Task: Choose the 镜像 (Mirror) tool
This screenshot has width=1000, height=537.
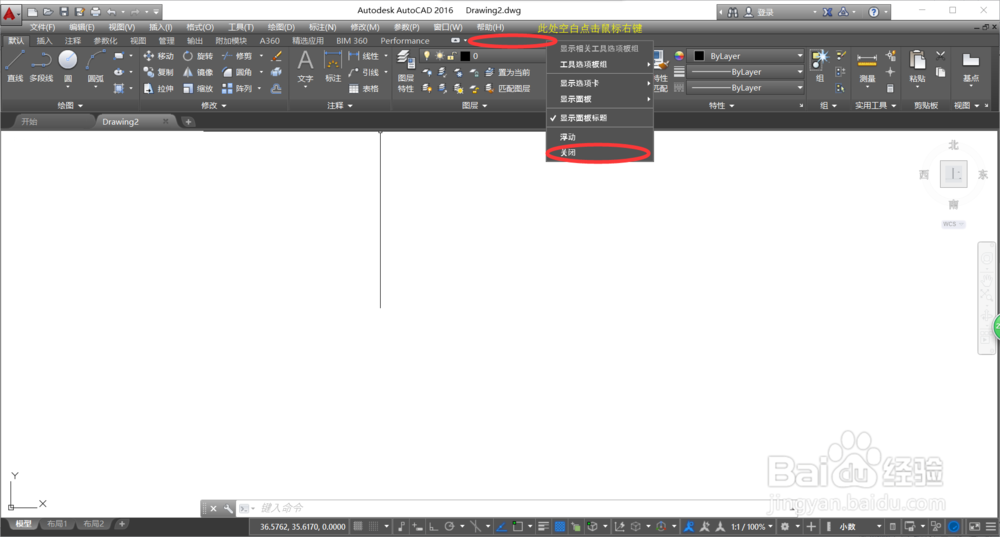Action: 198,72
